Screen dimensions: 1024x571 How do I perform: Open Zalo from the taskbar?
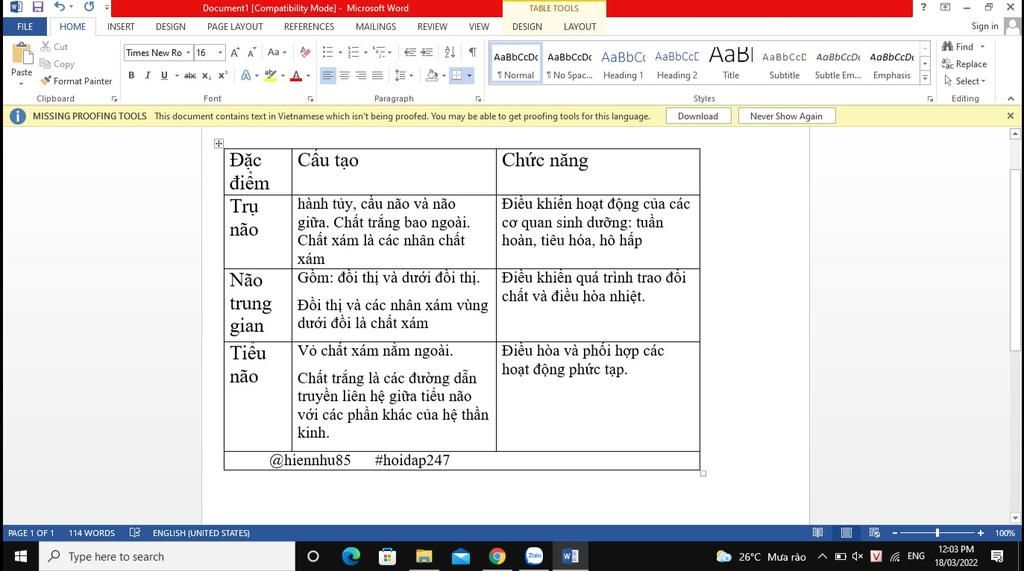click(534, 556)
